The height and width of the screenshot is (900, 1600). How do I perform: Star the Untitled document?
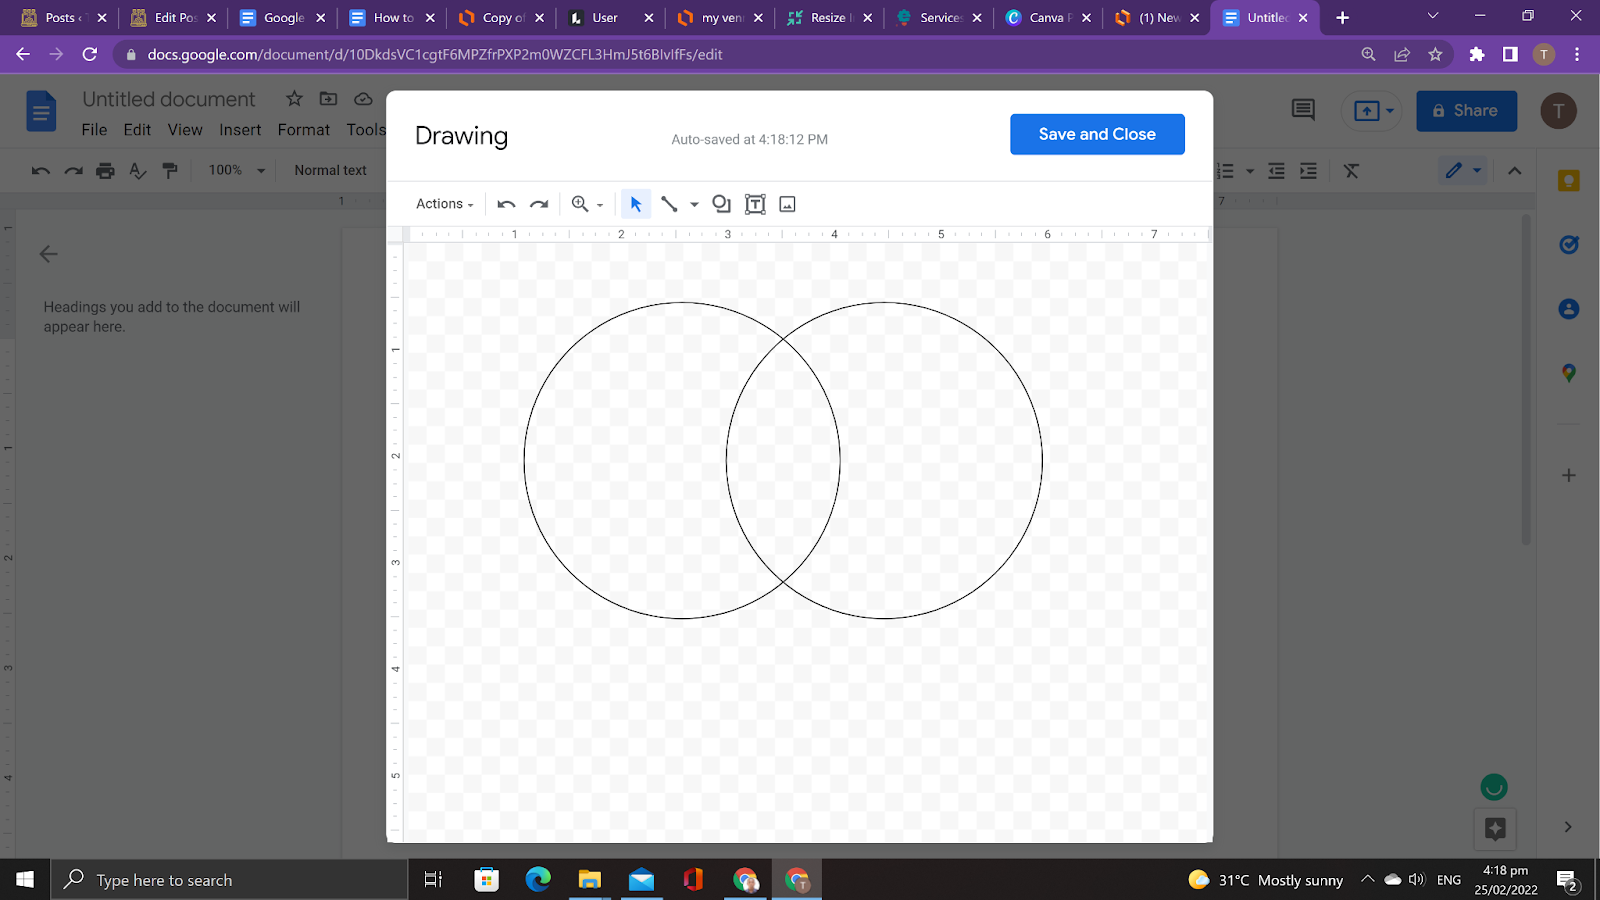tap(294, 98)
